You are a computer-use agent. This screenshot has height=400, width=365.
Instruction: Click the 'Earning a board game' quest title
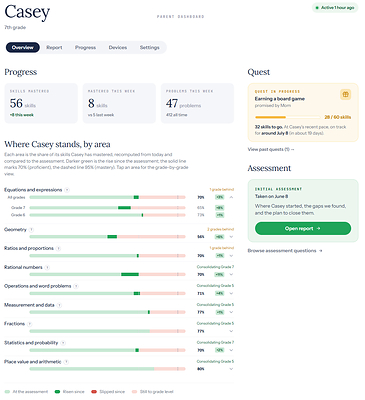[280, 99]
